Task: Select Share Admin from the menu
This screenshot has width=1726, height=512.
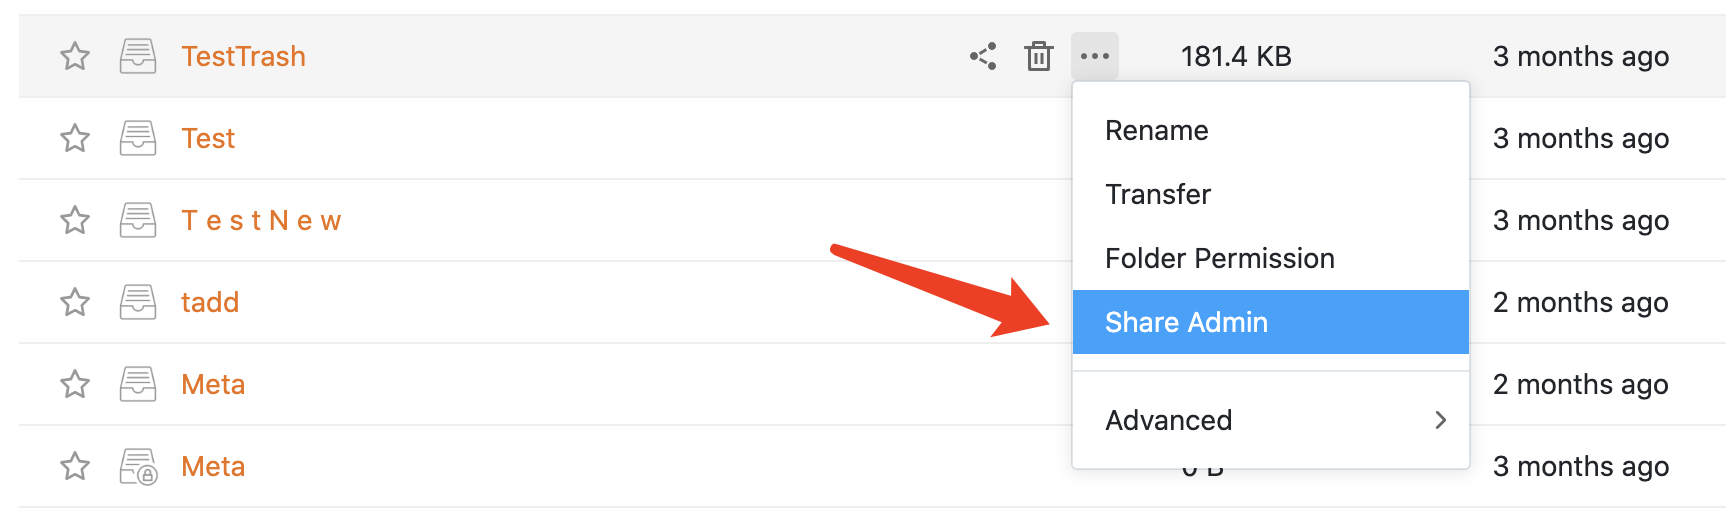Action: (x=1186, y=322)
